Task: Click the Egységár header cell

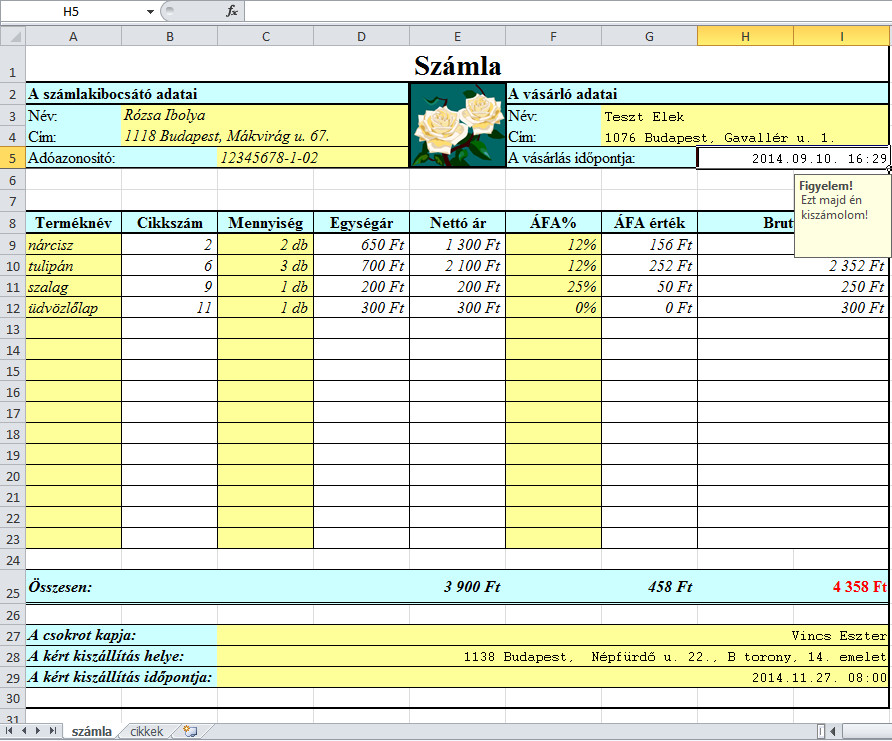Action: (361, 222)
